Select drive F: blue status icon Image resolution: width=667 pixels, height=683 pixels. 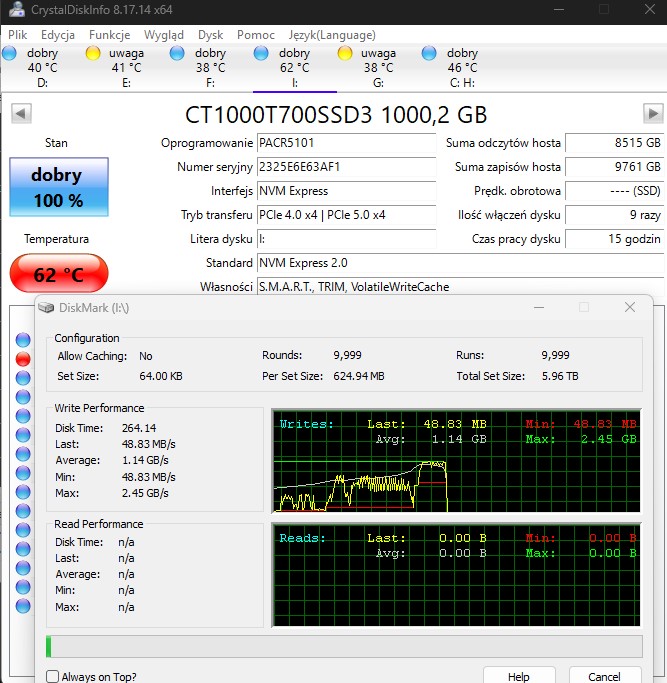pos(178,54)
